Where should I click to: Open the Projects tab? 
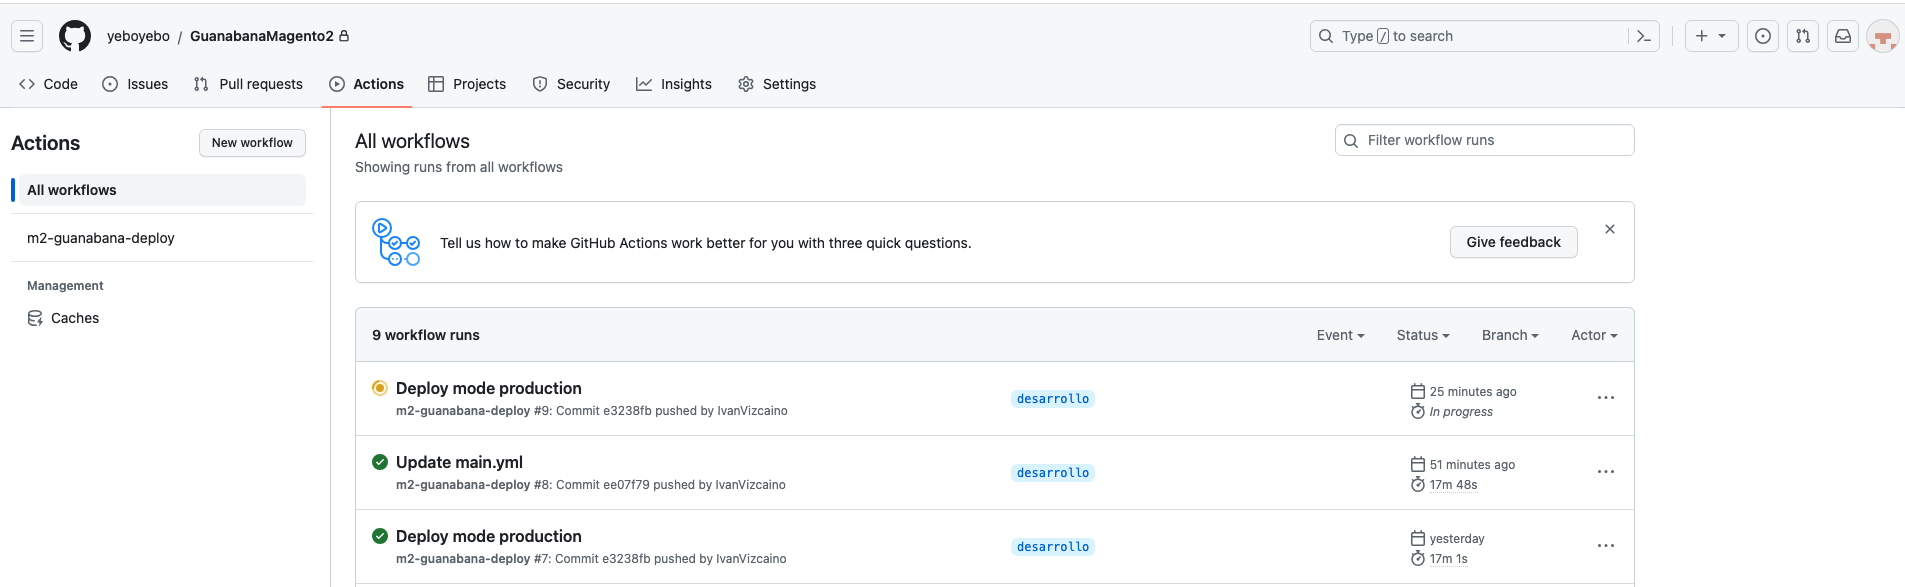(x=467, y=84)
